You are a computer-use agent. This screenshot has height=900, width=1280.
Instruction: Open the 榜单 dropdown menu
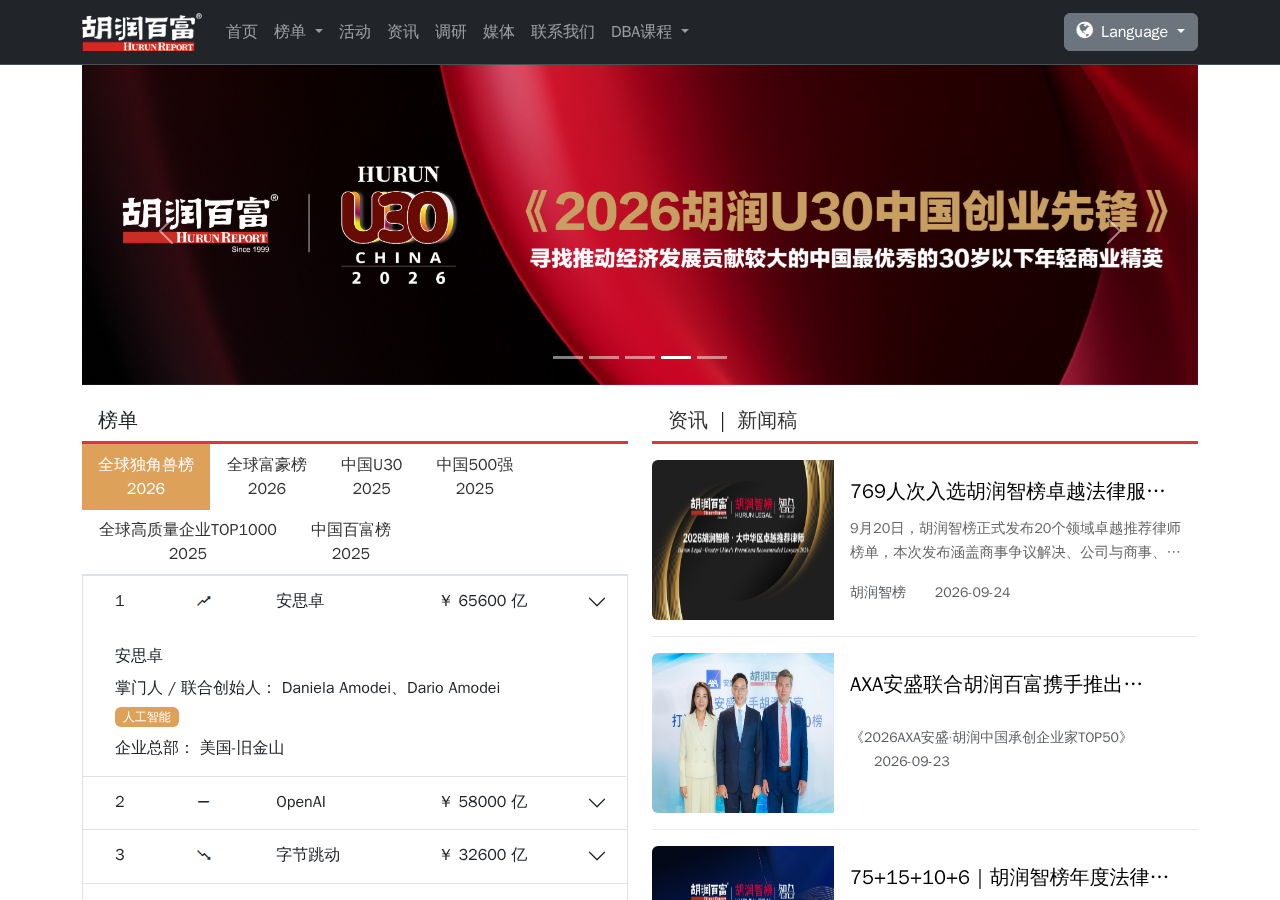298,32
